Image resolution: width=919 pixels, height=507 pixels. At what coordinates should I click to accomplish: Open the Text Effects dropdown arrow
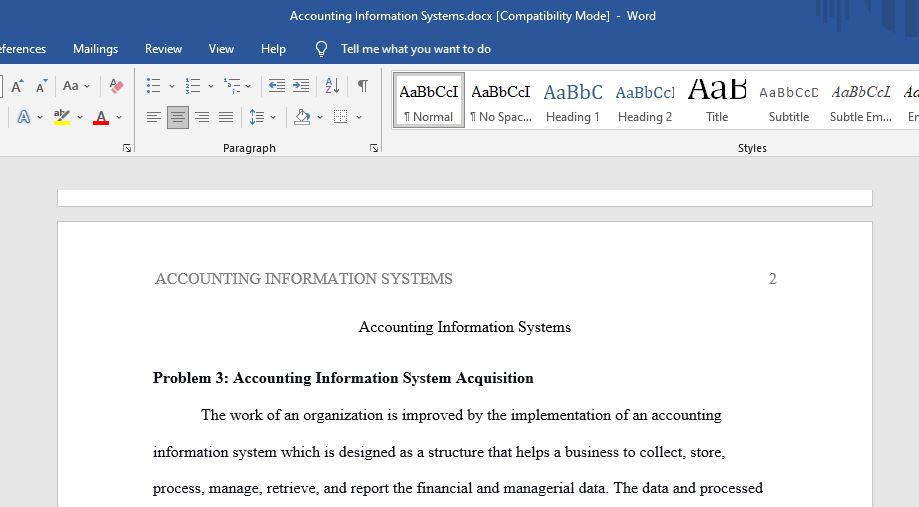pyautogui.click(x=40, y=117)
